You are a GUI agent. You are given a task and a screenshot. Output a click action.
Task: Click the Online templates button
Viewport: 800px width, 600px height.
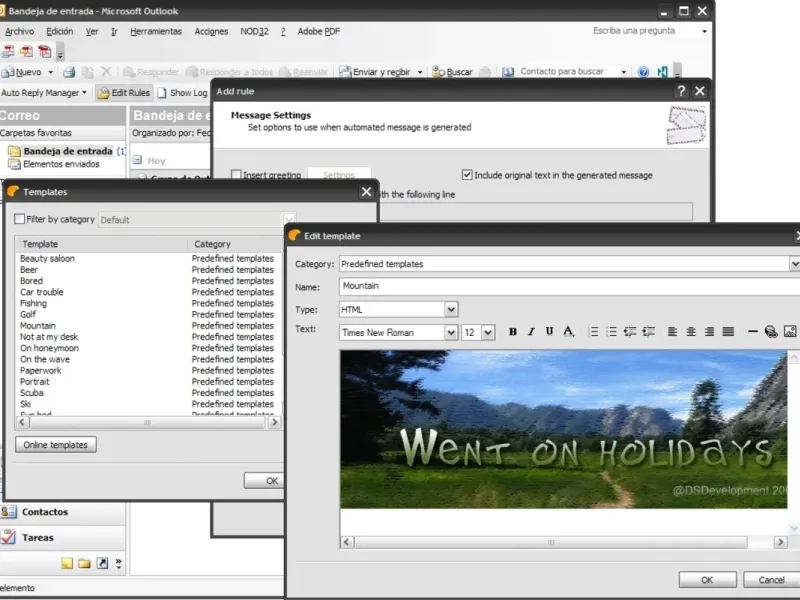(56, 444)
